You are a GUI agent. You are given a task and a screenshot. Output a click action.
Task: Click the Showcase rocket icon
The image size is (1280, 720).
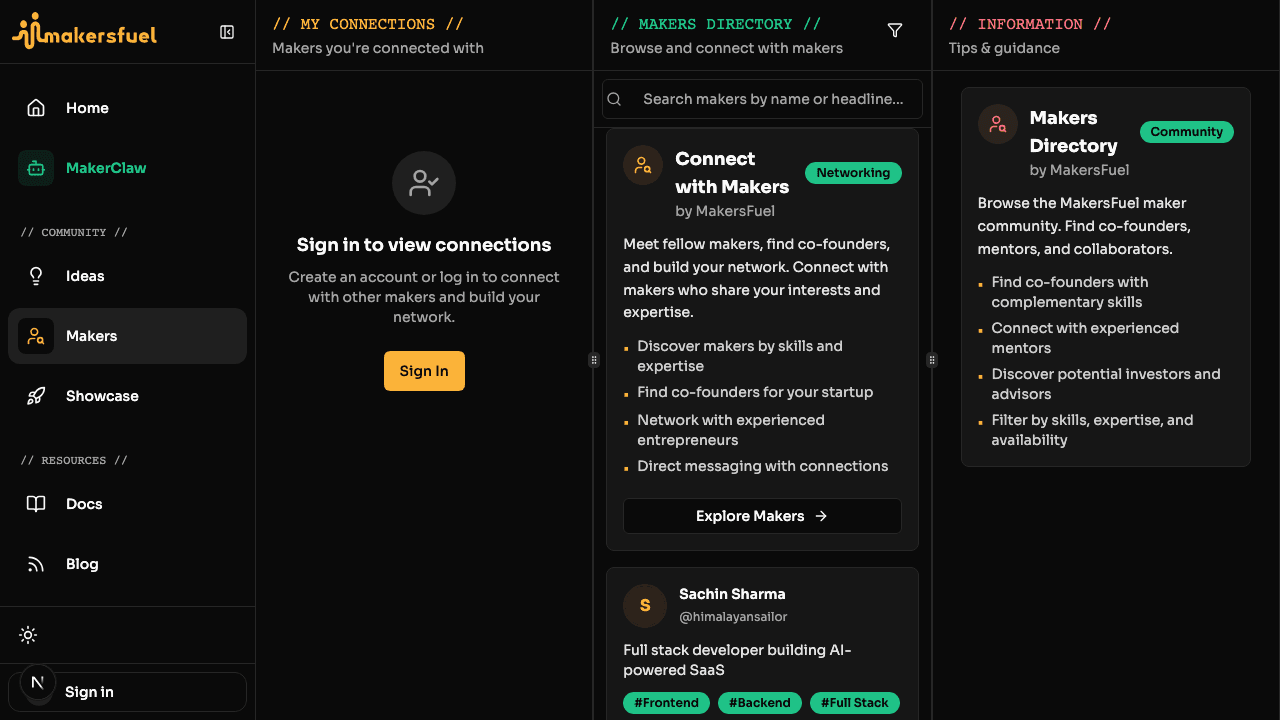tap(36, 396)
